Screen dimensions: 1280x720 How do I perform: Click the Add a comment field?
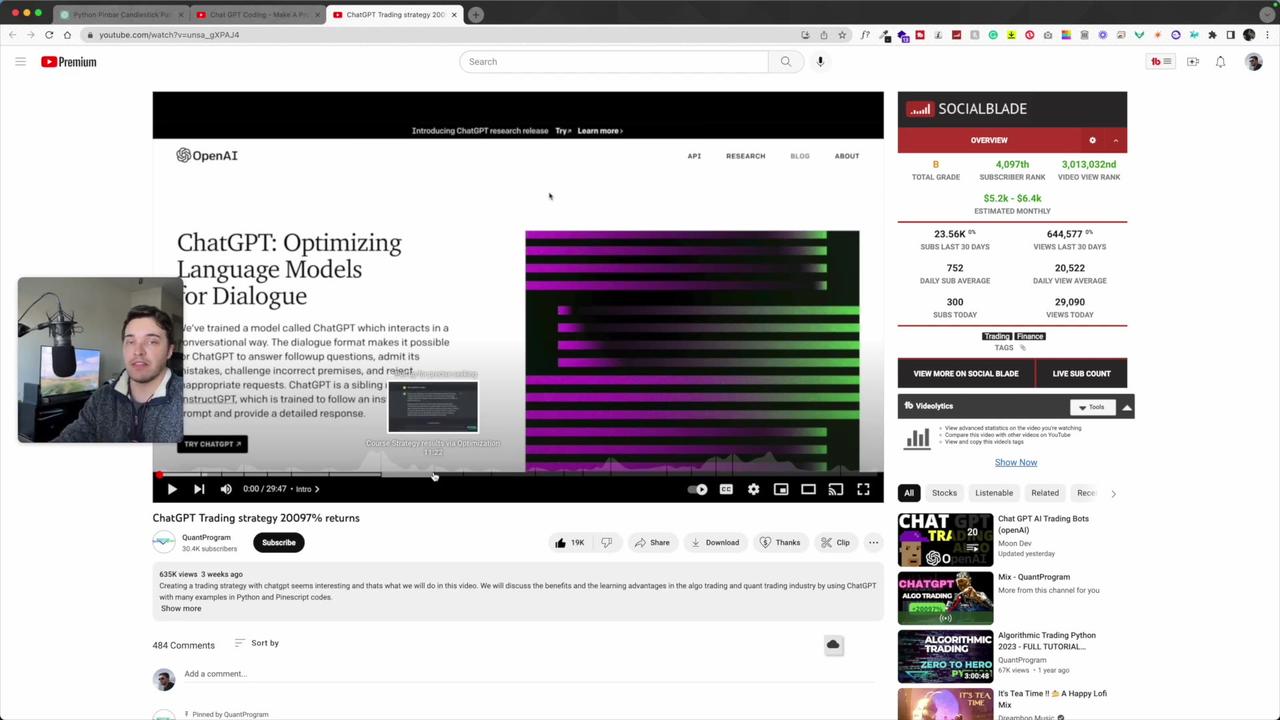click(300, 673)
